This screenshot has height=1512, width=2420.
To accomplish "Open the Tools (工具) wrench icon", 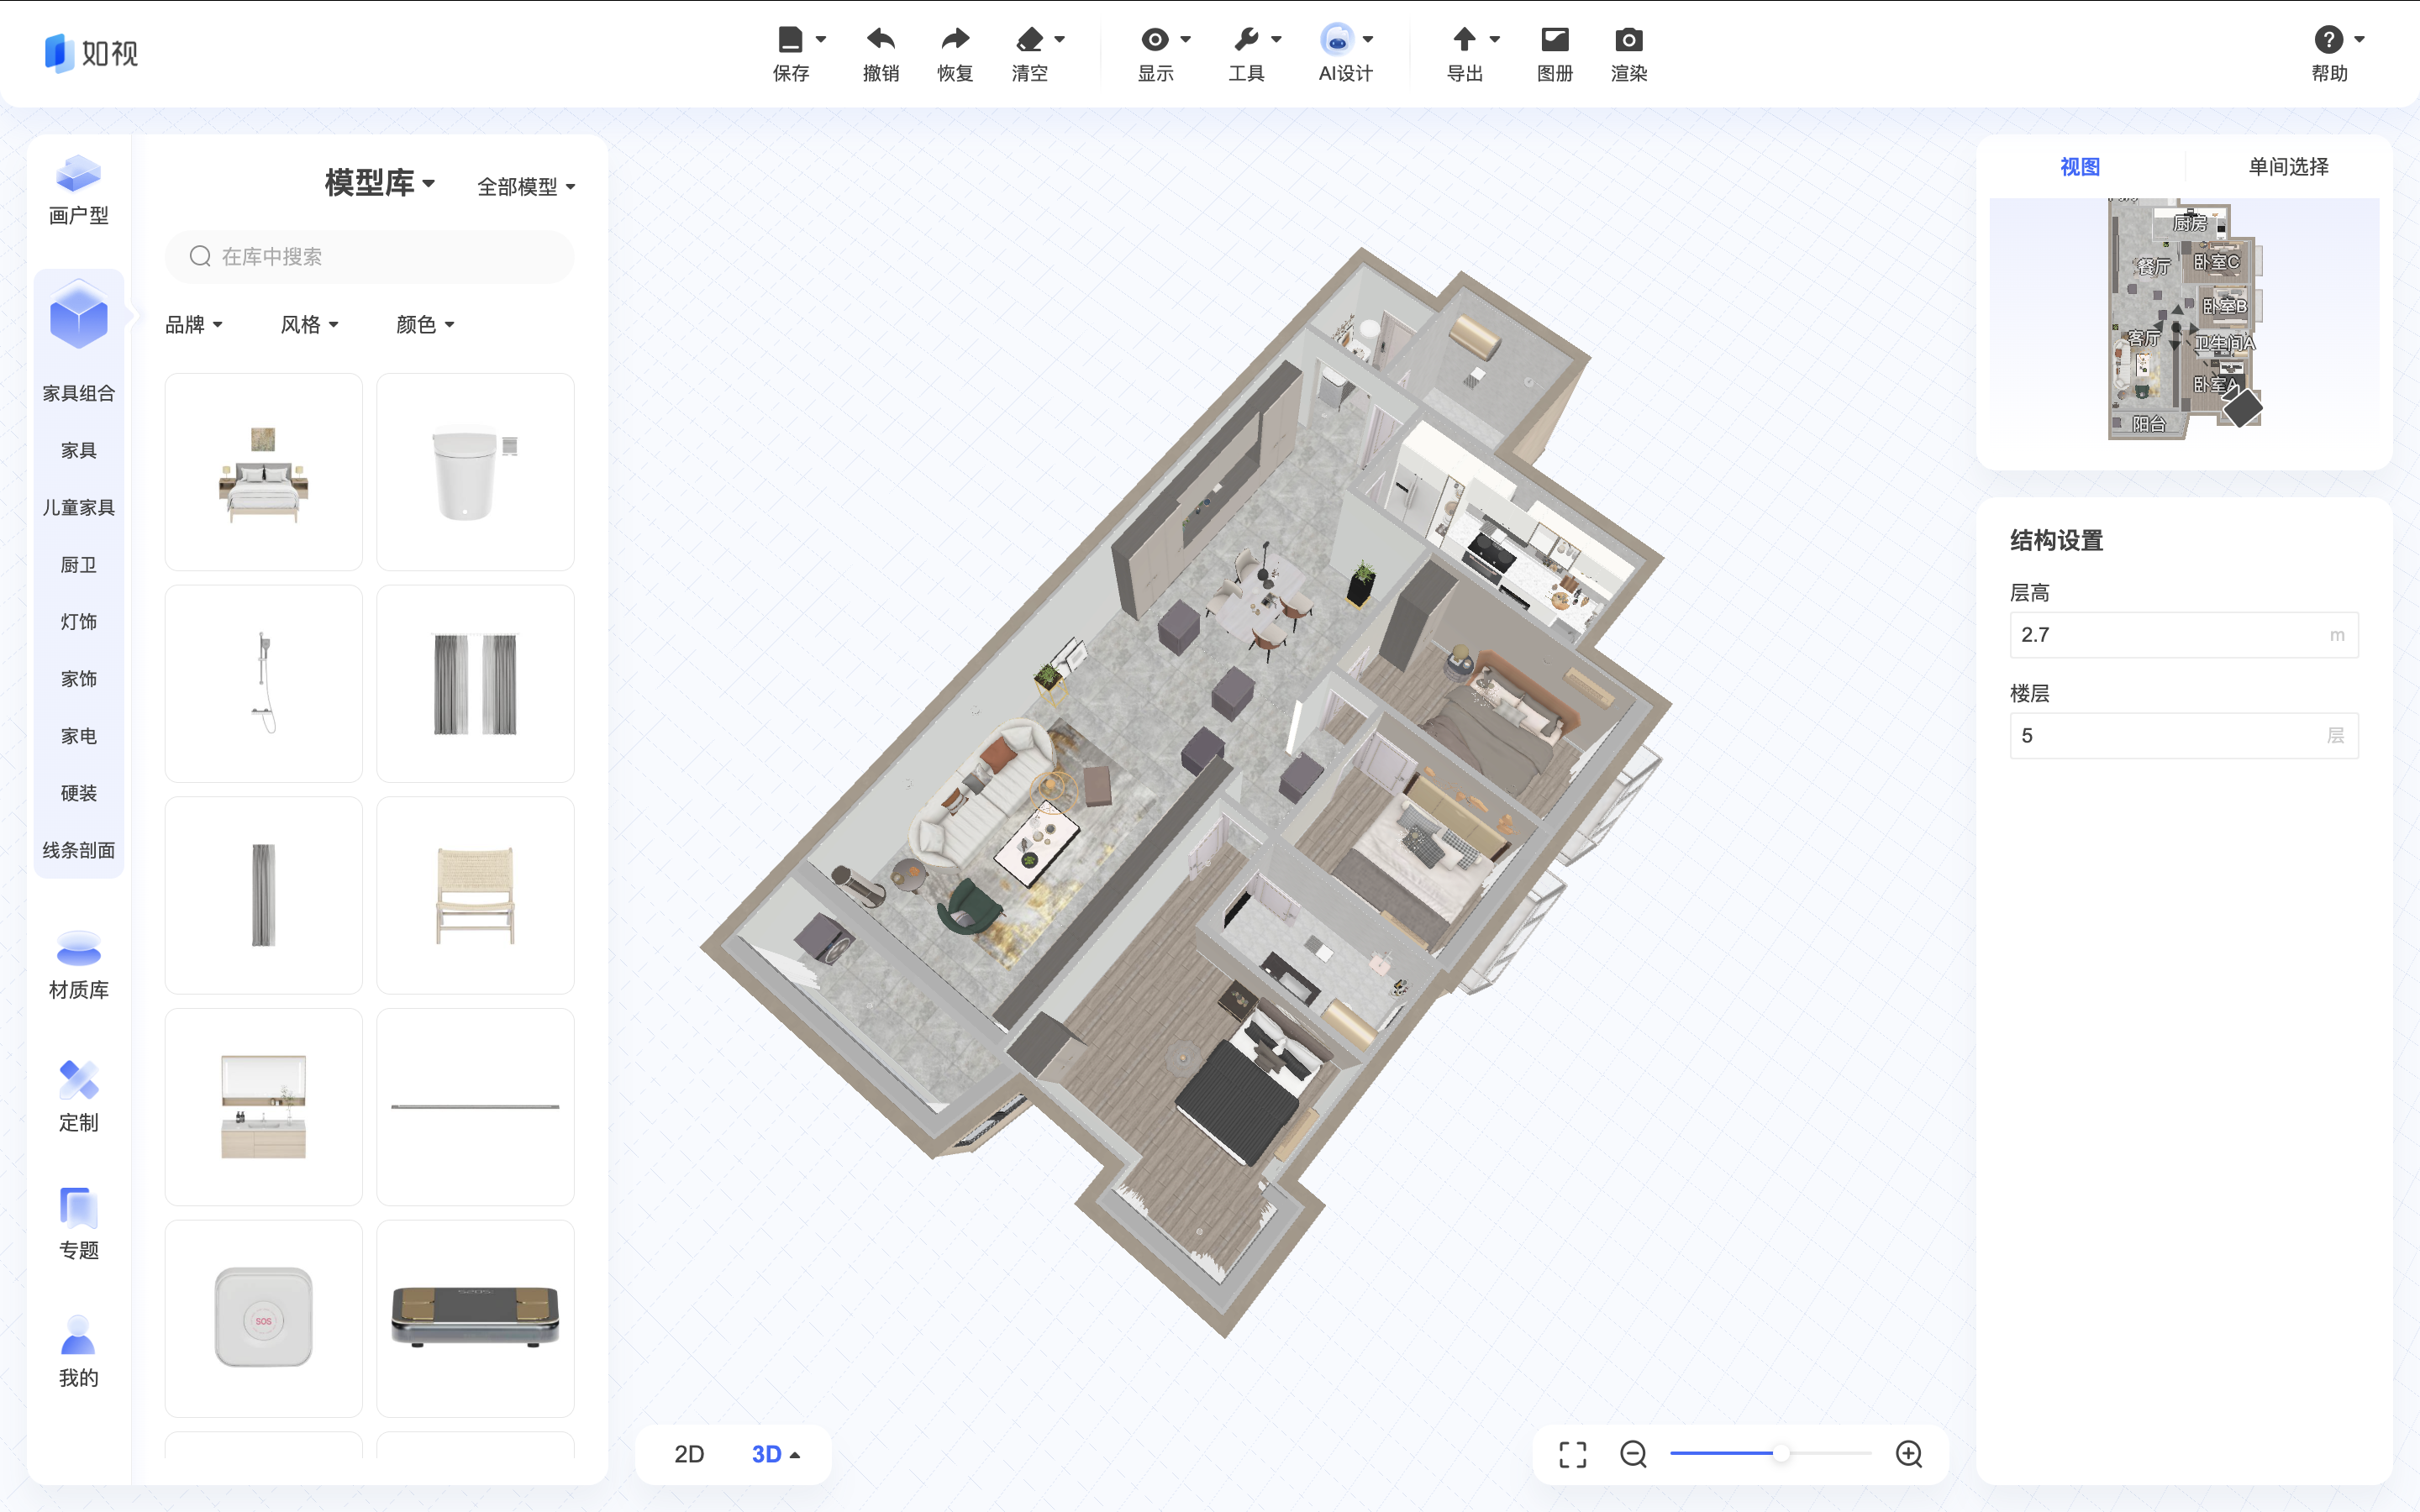I will [x=1245, y=40].
